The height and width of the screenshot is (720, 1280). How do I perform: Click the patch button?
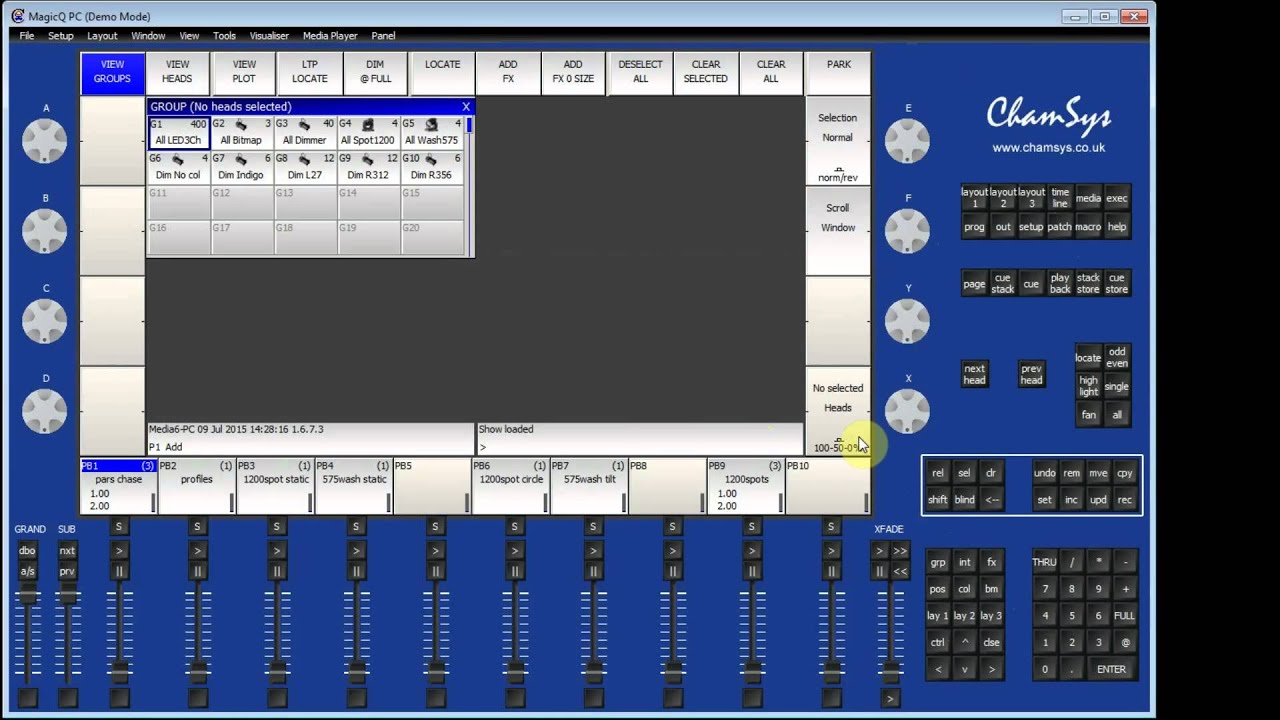point(1059,227)
